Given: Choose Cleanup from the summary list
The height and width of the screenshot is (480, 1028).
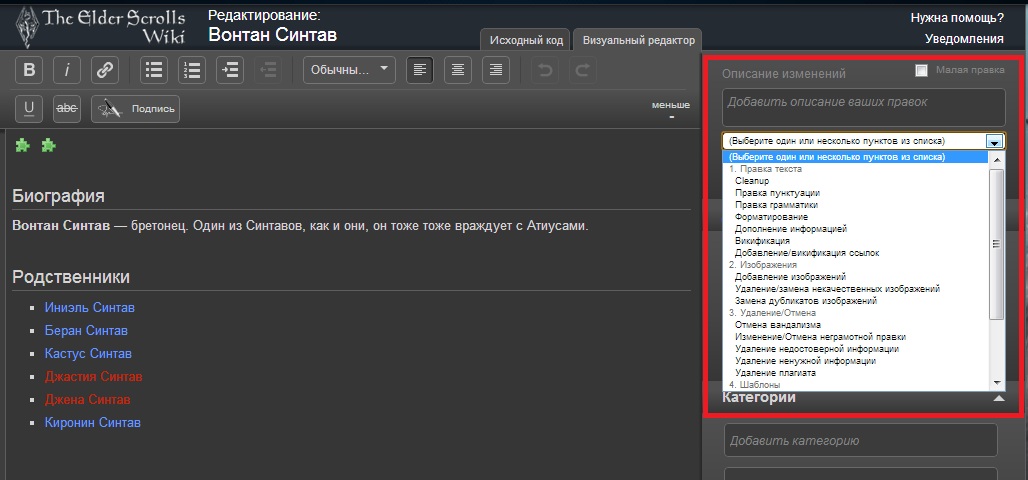Looking at the screenshot, I should [x=752, y=181].
